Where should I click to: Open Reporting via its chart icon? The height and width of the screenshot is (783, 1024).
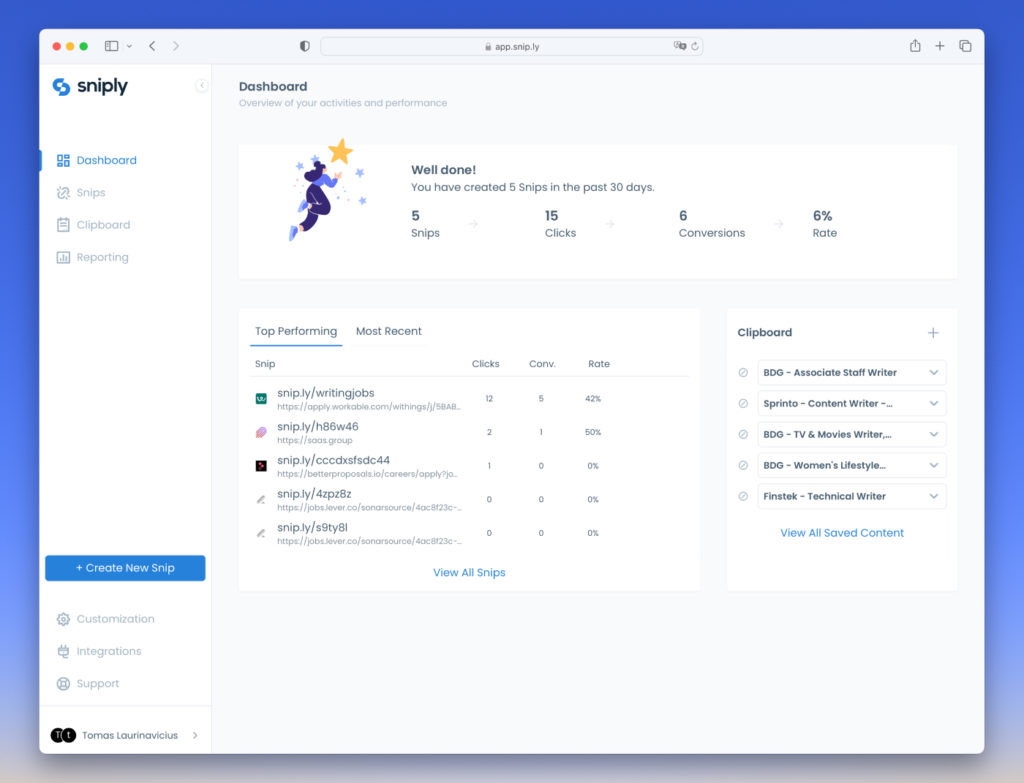[x=63, y=257]
